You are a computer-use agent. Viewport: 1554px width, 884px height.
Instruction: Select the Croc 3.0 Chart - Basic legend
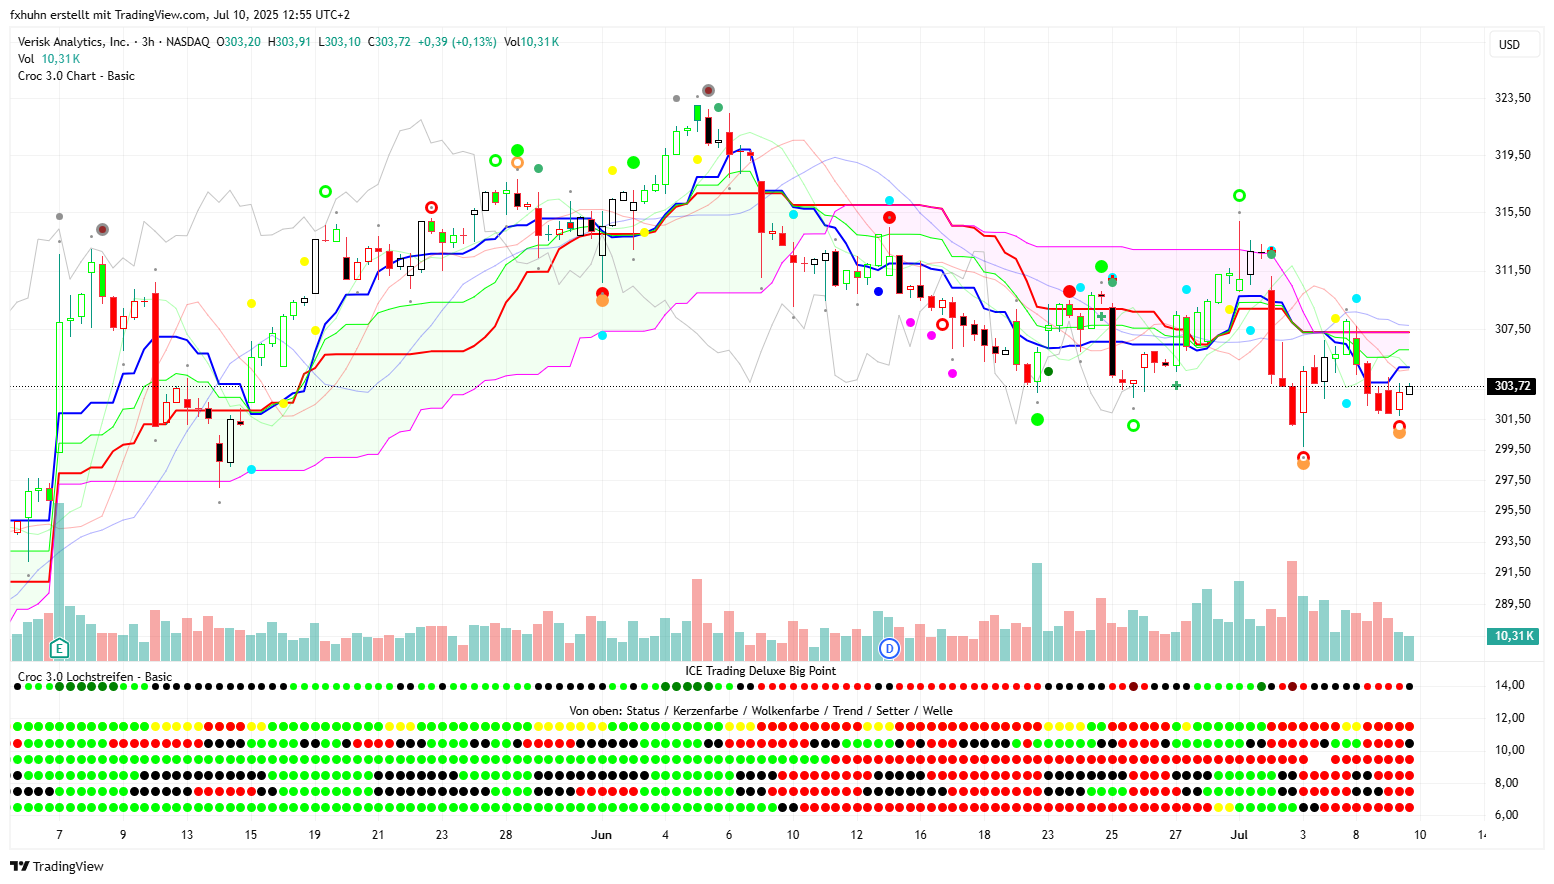(x=76, y=76)
